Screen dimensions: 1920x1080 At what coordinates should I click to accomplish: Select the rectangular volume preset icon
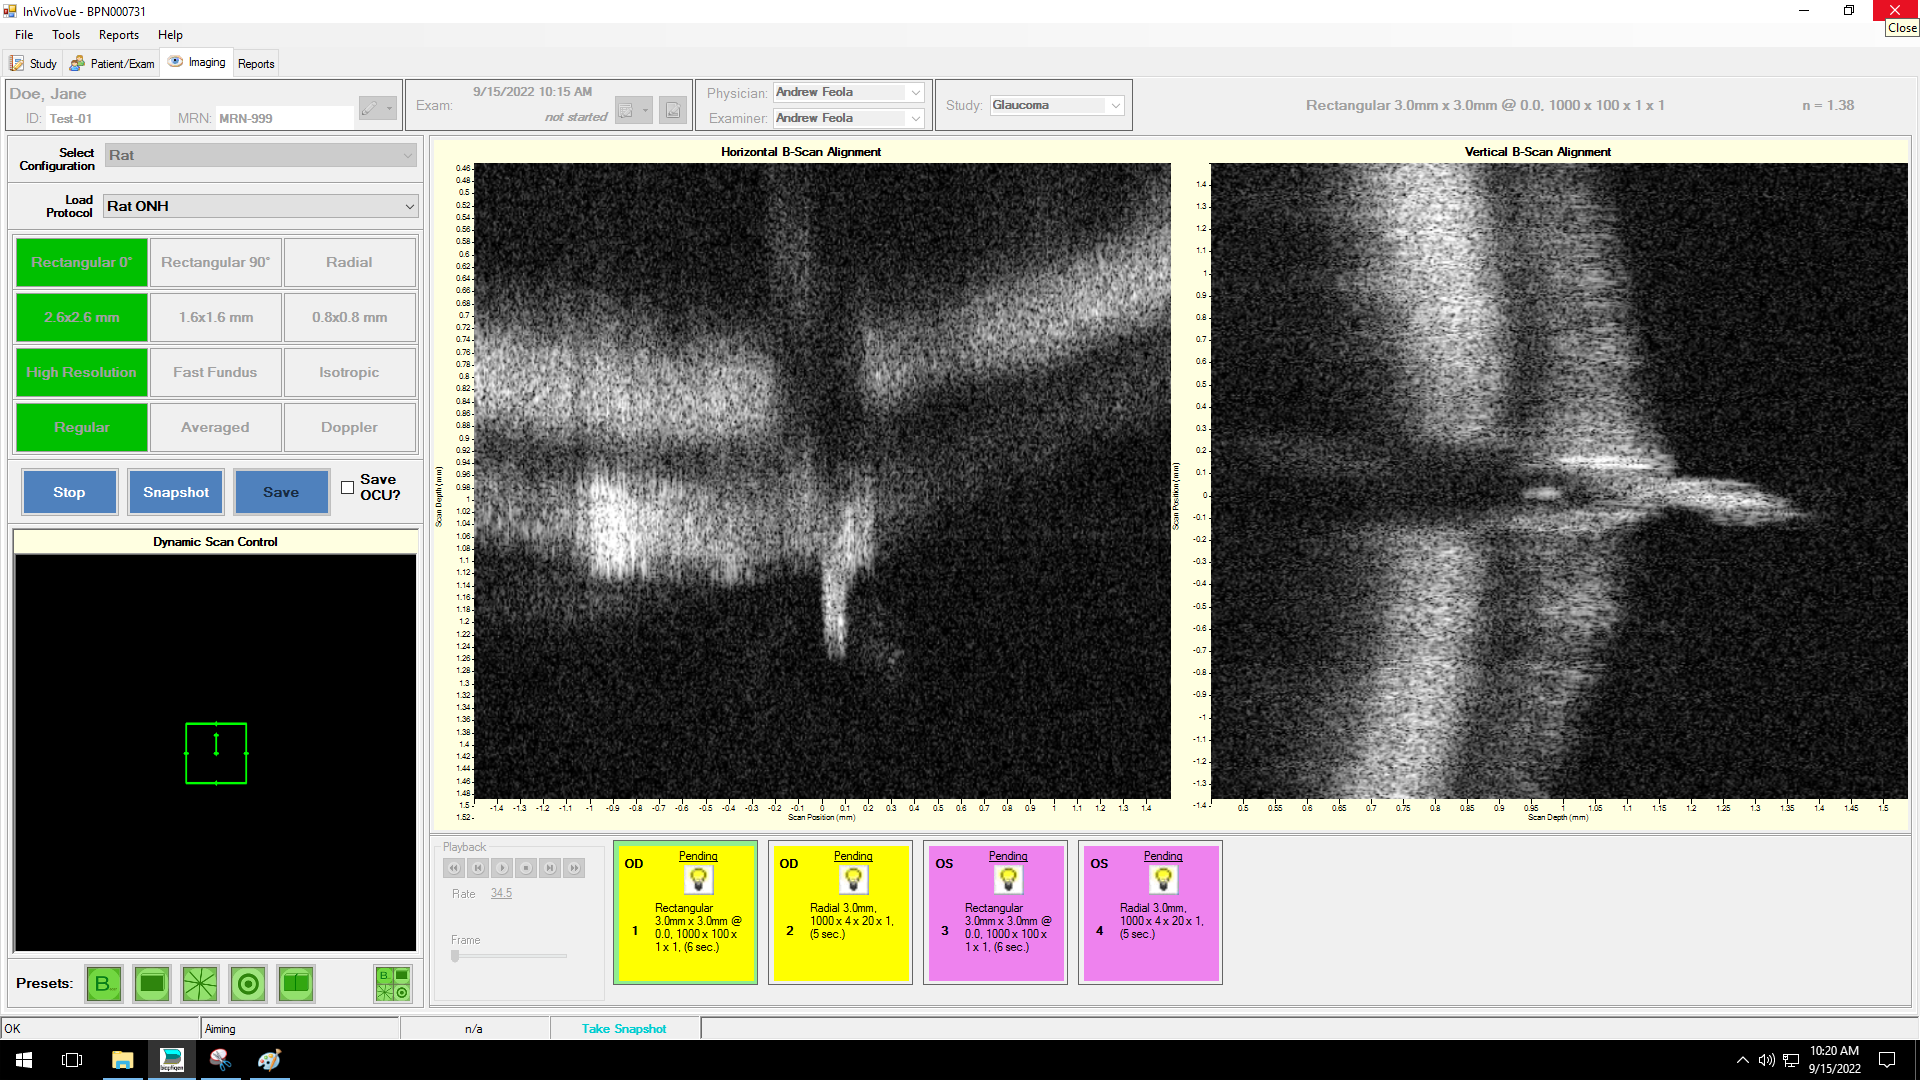pyautogui.click(x=152, y=984)
